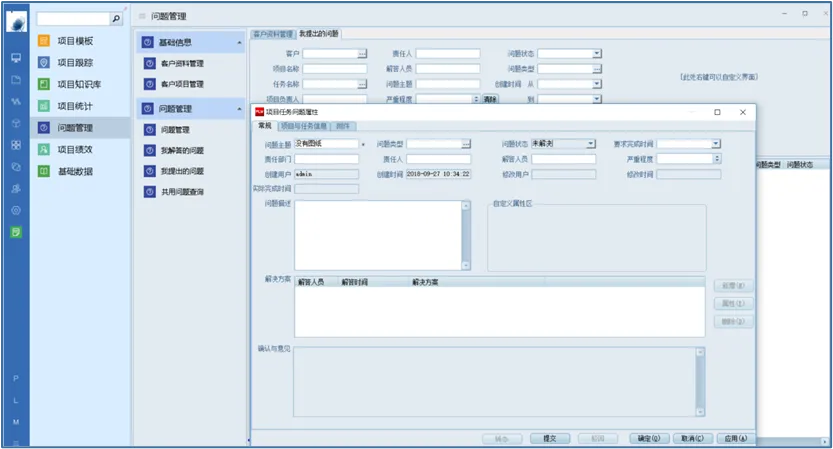833x449 pixels.
Task: Open 创建时间 到 dropdown in background form
Action: click(x=597, y=99)
